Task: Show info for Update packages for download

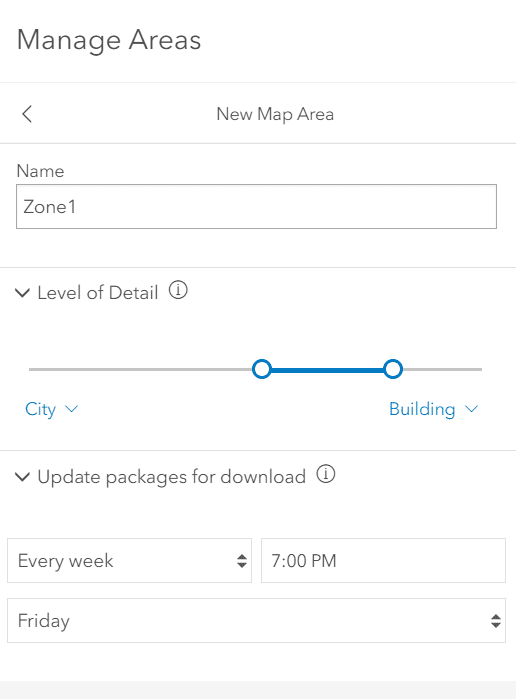Action: [326, 474]
